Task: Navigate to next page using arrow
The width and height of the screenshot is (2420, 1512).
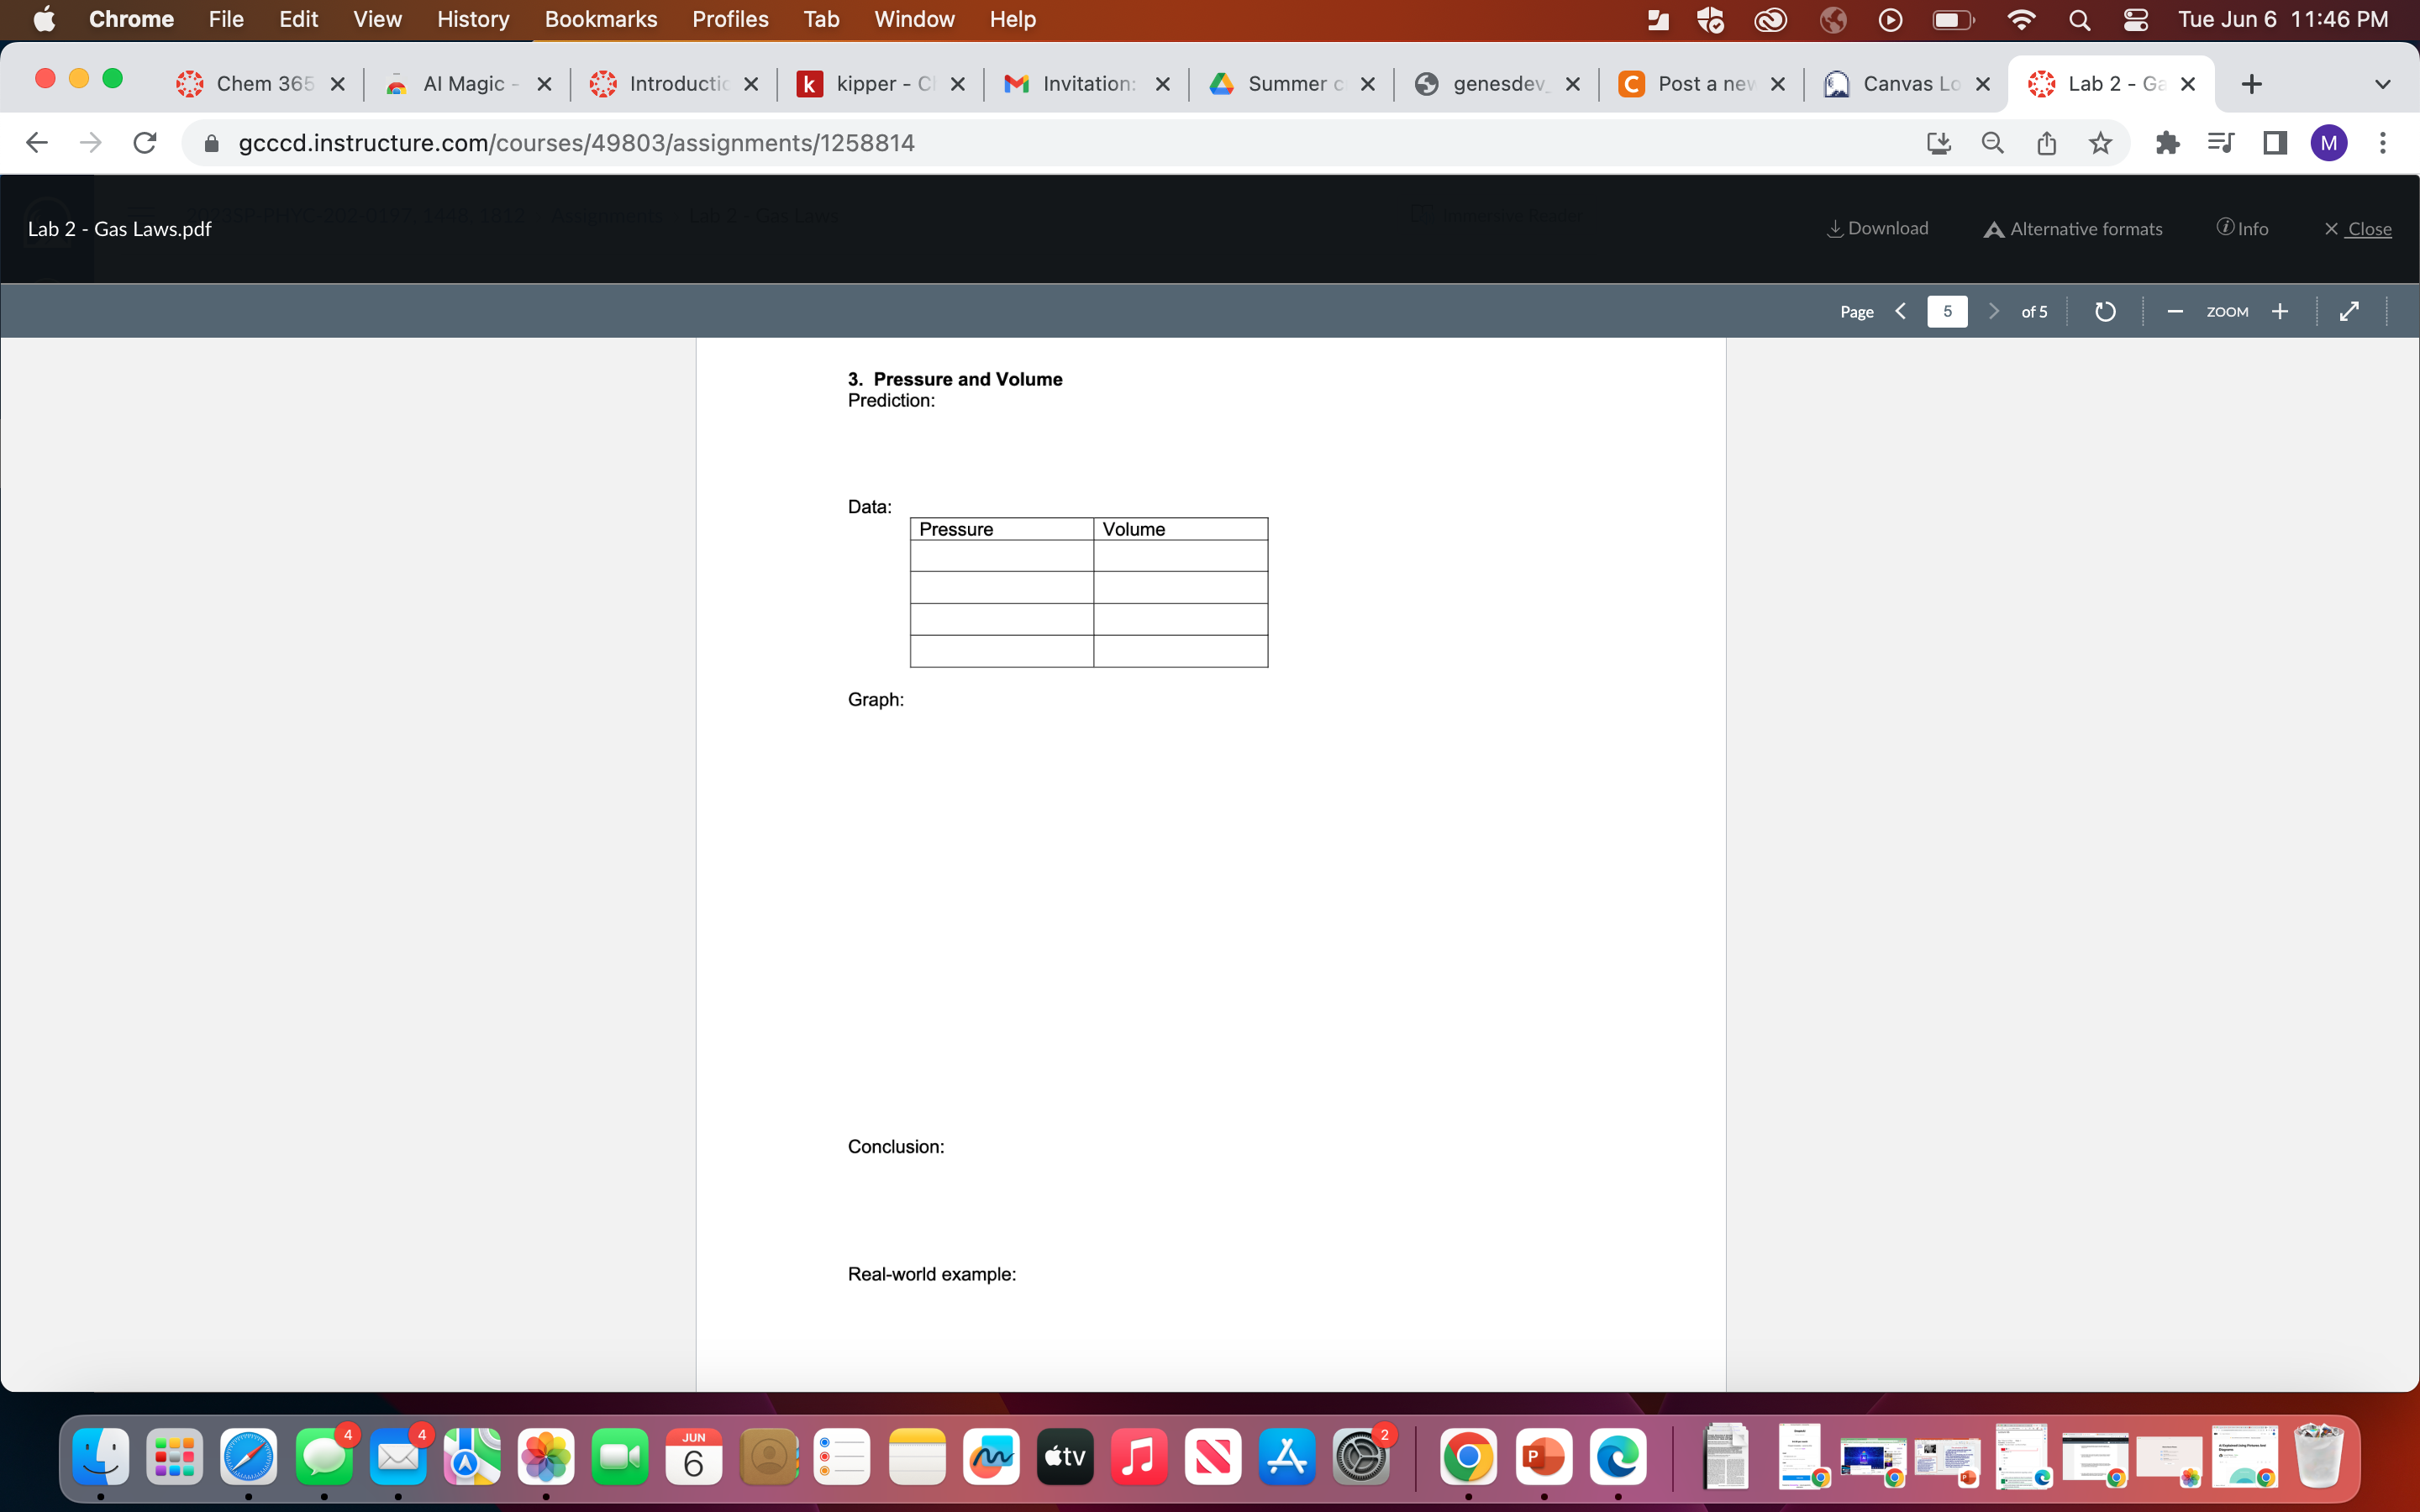Action: pyautogui.click(x=1993, y=312)
